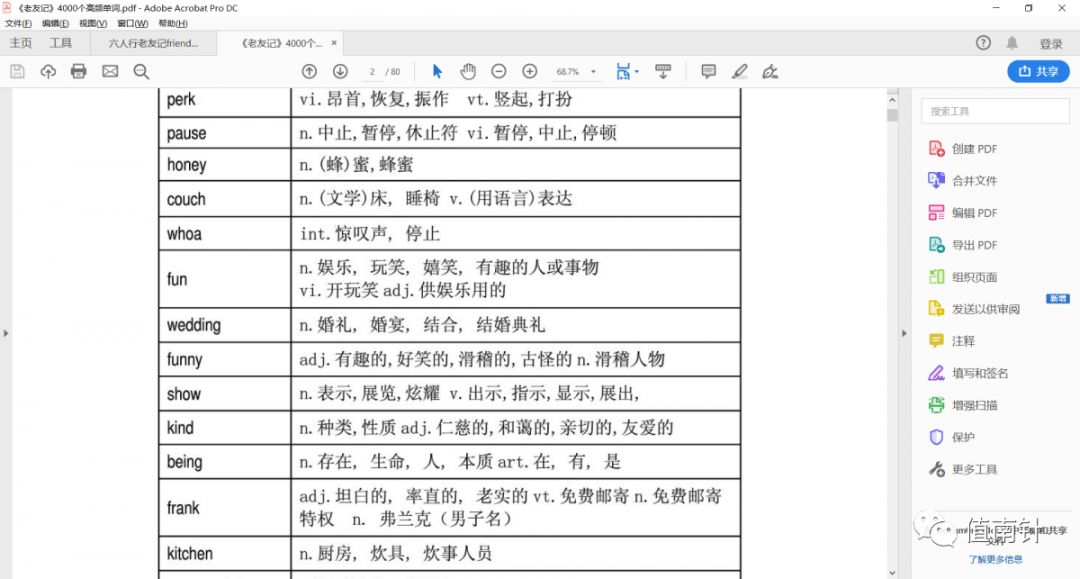Open the 帮助 menu
1080x579 pixels.
coord(173,23)
